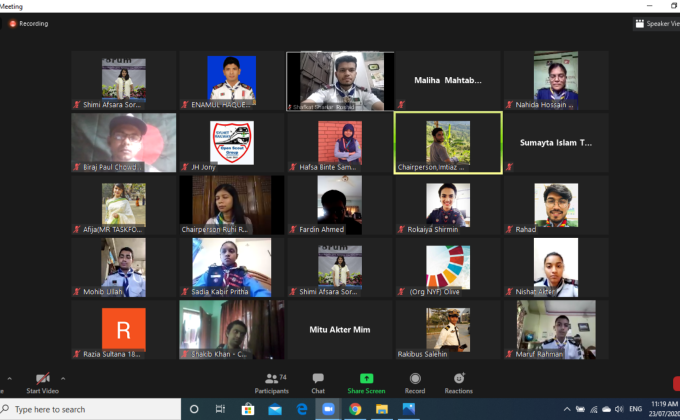Select Rakibus Salehin participant tile
The image size is (680, 420).
[448, 330]
